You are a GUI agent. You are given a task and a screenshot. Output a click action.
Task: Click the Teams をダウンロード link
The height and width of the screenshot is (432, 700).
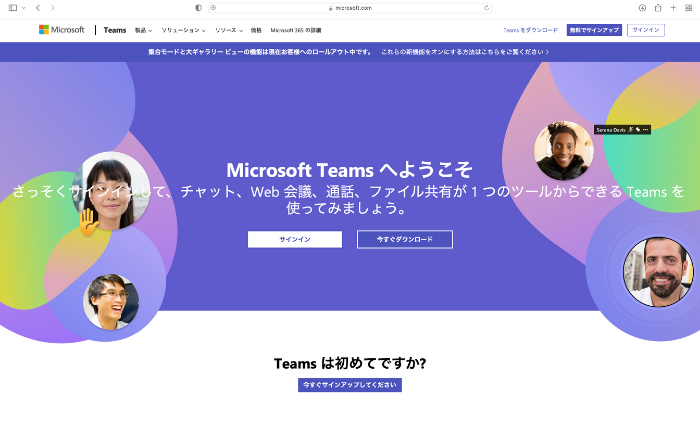pos(530,30)
